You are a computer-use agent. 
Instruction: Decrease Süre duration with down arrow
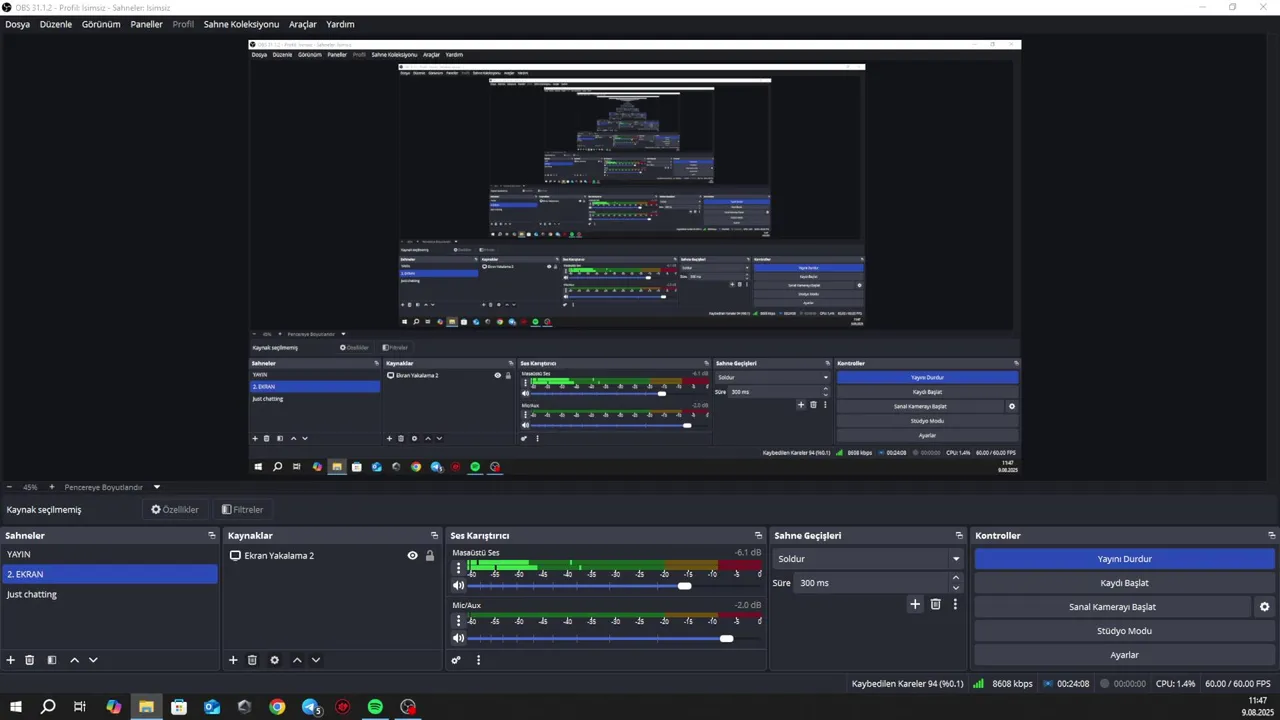click(x=956, y=588)
